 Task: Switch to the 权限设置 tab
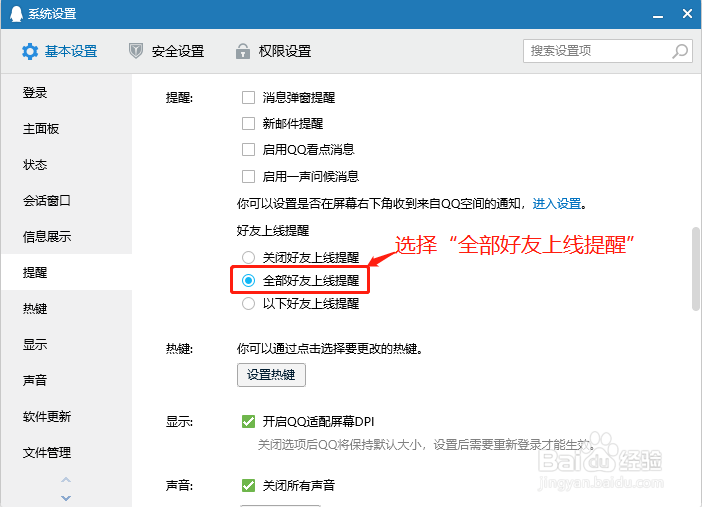click(x=274, y=52)
